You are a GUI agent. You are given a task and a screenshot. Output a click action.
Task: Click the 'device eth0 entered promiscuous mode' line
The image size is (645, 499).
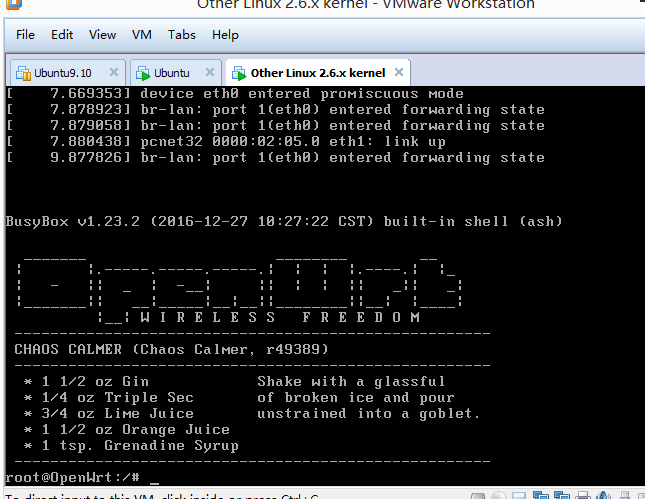coord(235,93)
